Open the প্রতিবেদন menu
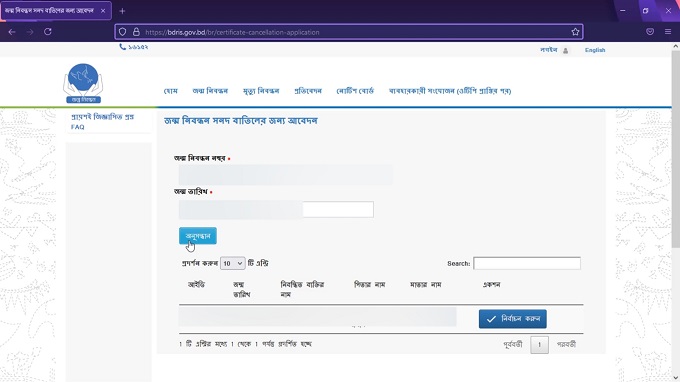This screenshot has height=382, width=680. pos(308,91)
